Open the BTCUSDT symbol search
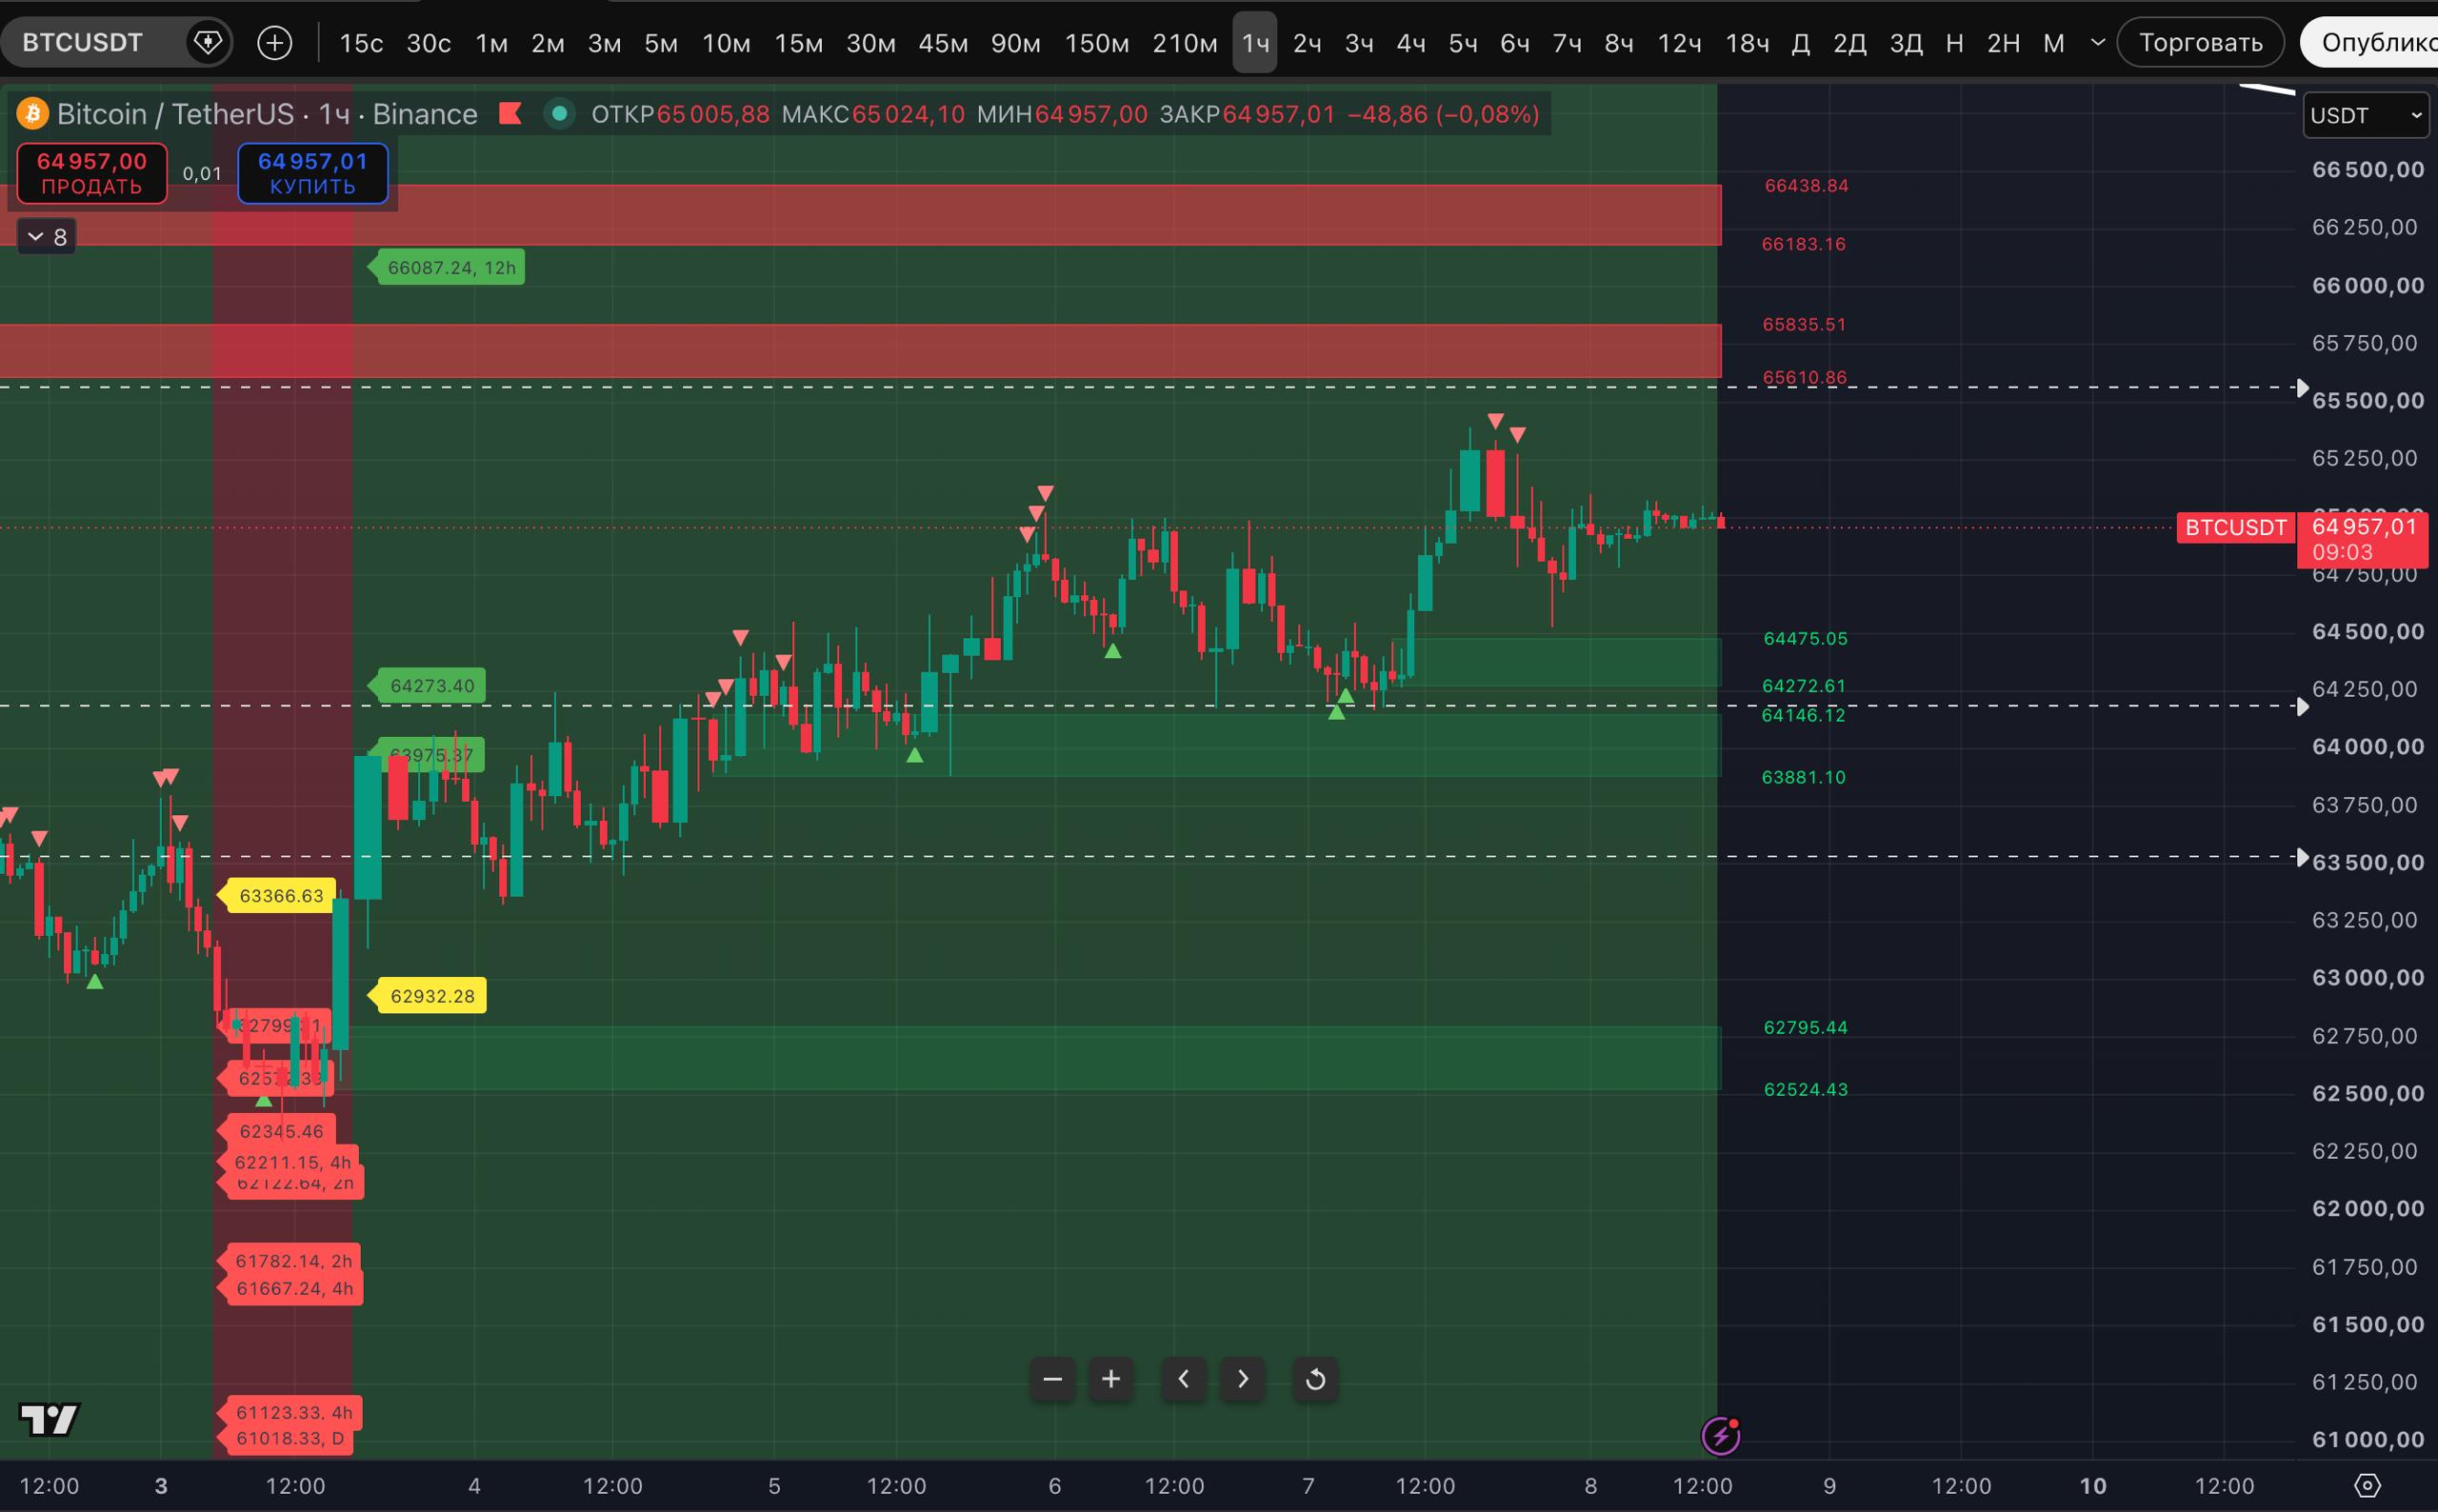The image size is (2438, 1512). (x=84, y=42)
